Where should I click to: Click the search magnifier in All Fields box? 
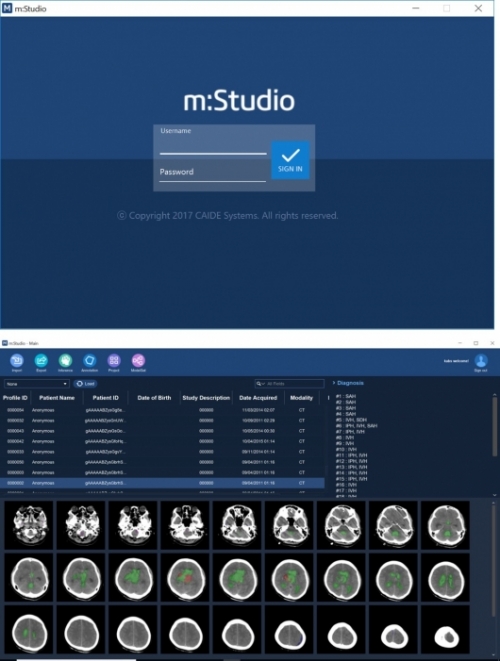point(259,384)
